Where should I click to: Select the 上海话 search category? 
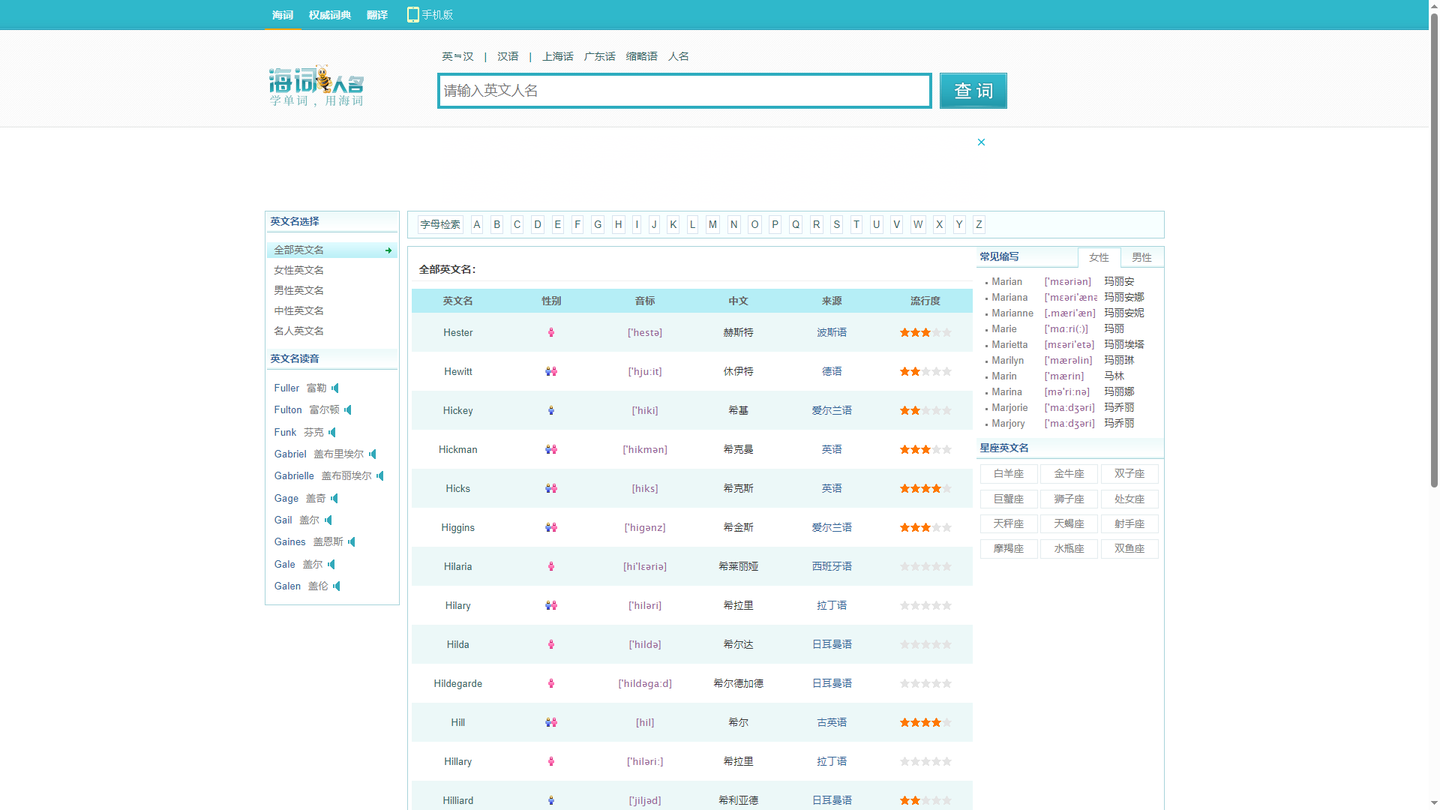pos(558,56)
